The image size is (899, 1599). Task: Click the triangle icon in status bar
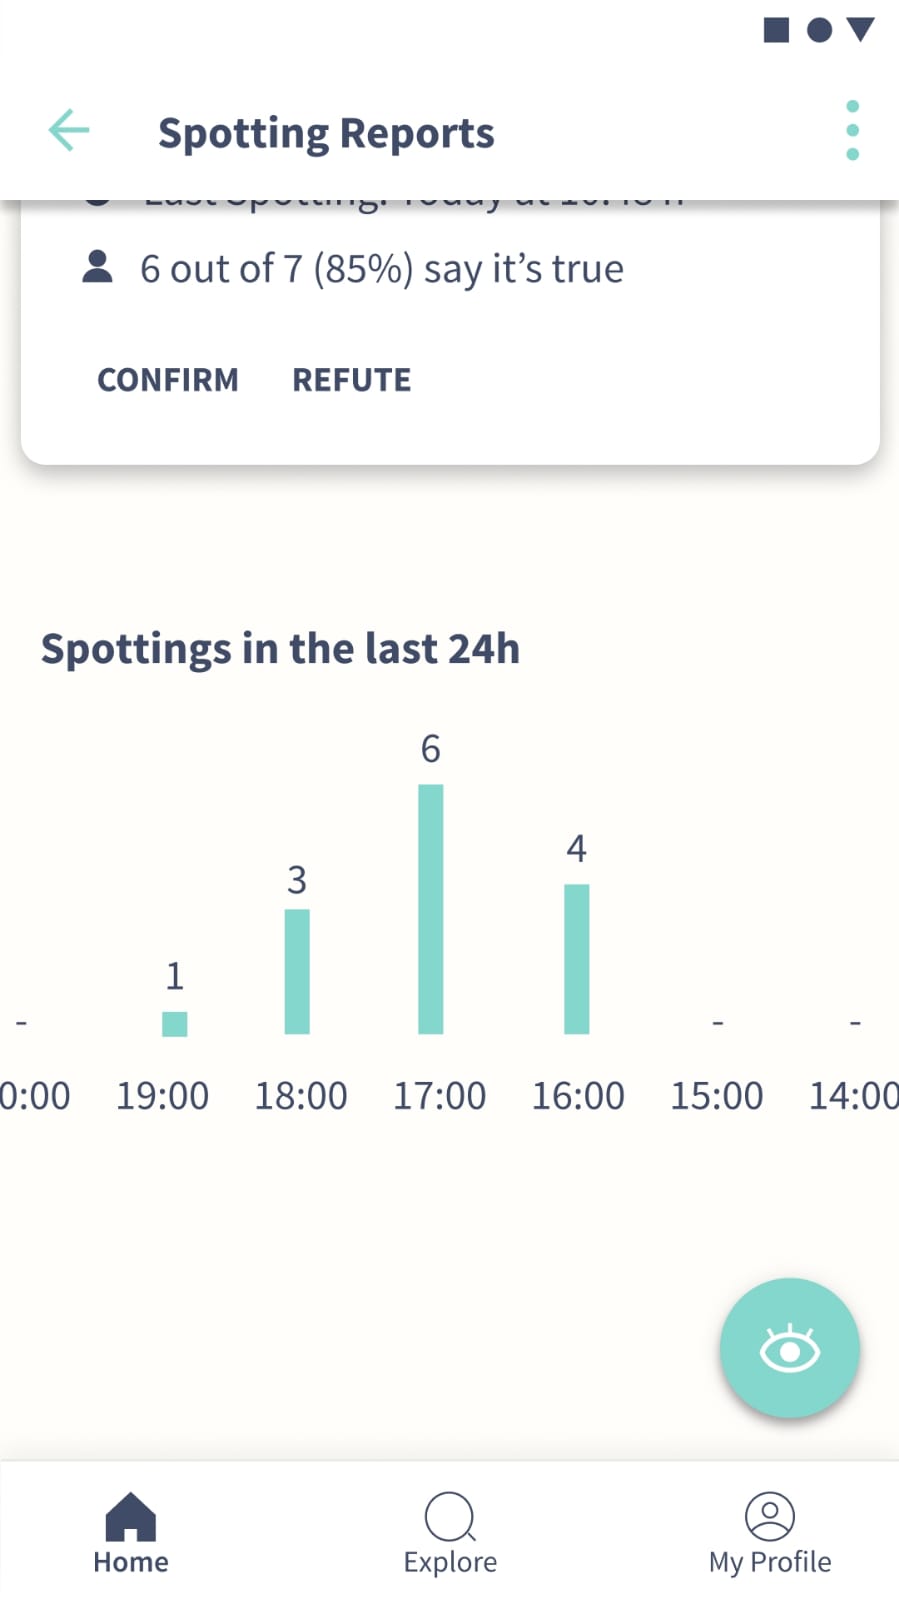pyautogui.click(x=861, y=30)
